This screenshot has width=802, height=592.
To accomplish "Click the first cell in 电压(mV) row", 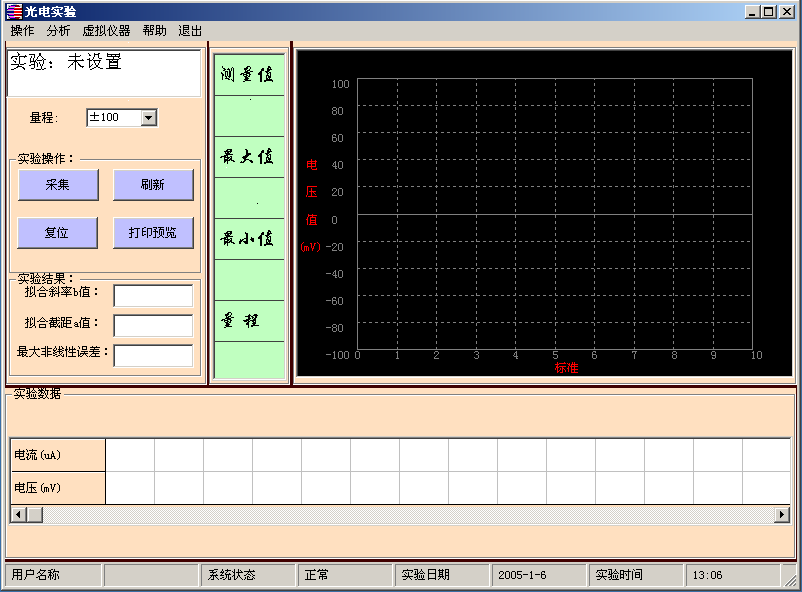I will tap(130, 488).
